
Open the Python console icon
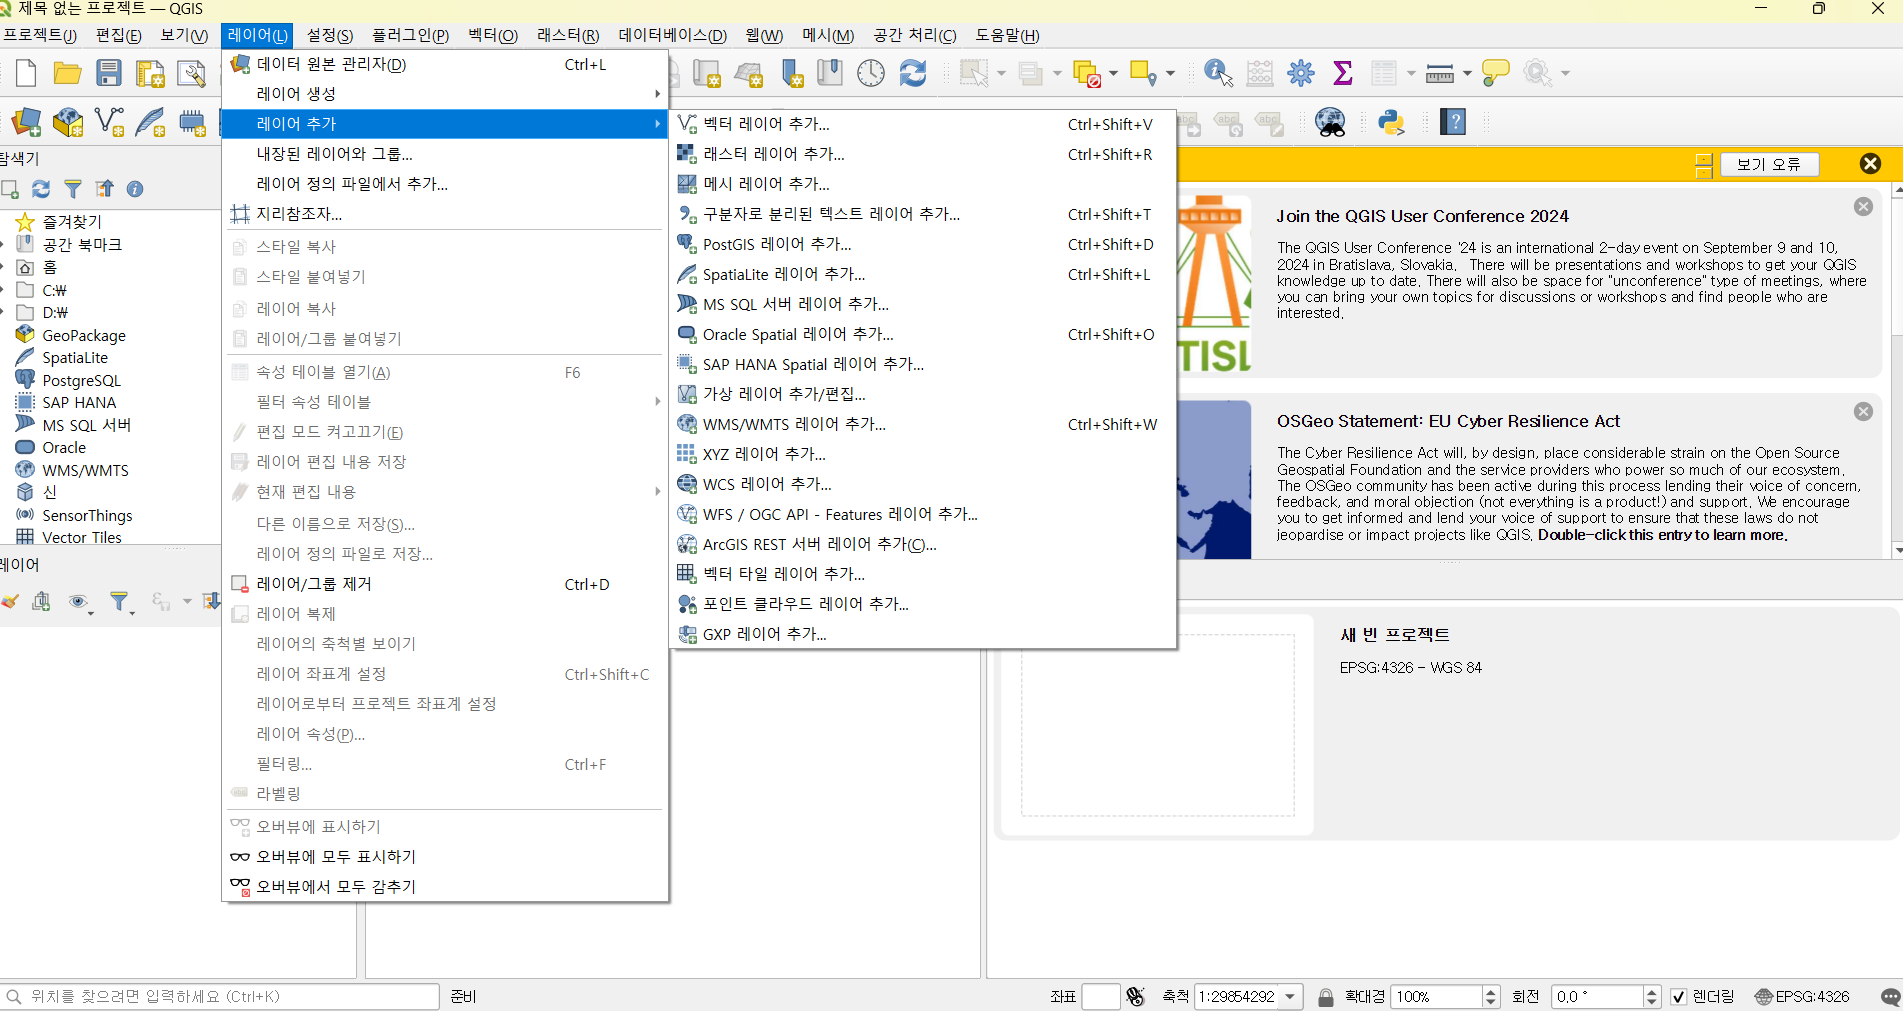pyautogui.click(x=1391, y=123)
